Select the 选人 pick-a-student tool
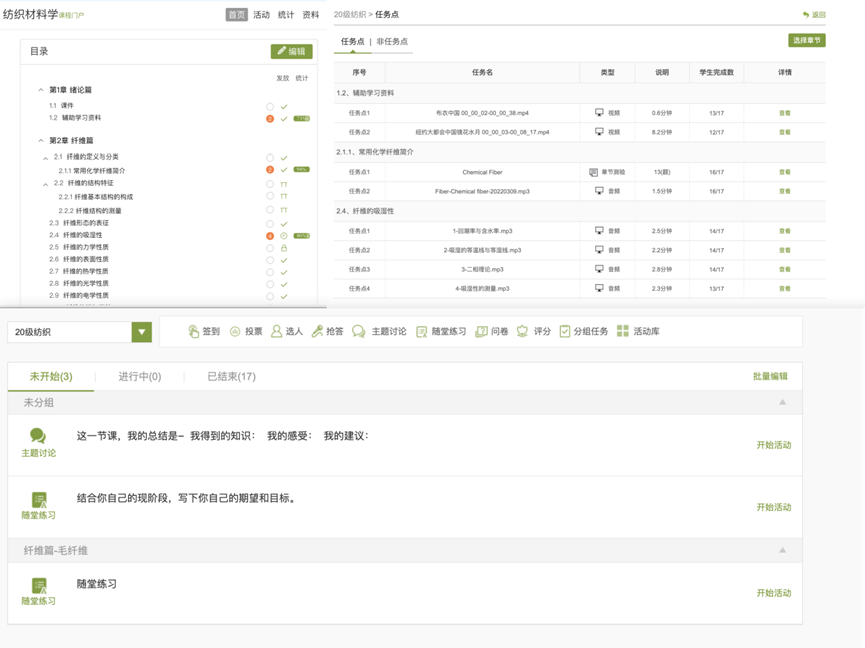Screen dimensions: 865x648 tap(277, 331)
